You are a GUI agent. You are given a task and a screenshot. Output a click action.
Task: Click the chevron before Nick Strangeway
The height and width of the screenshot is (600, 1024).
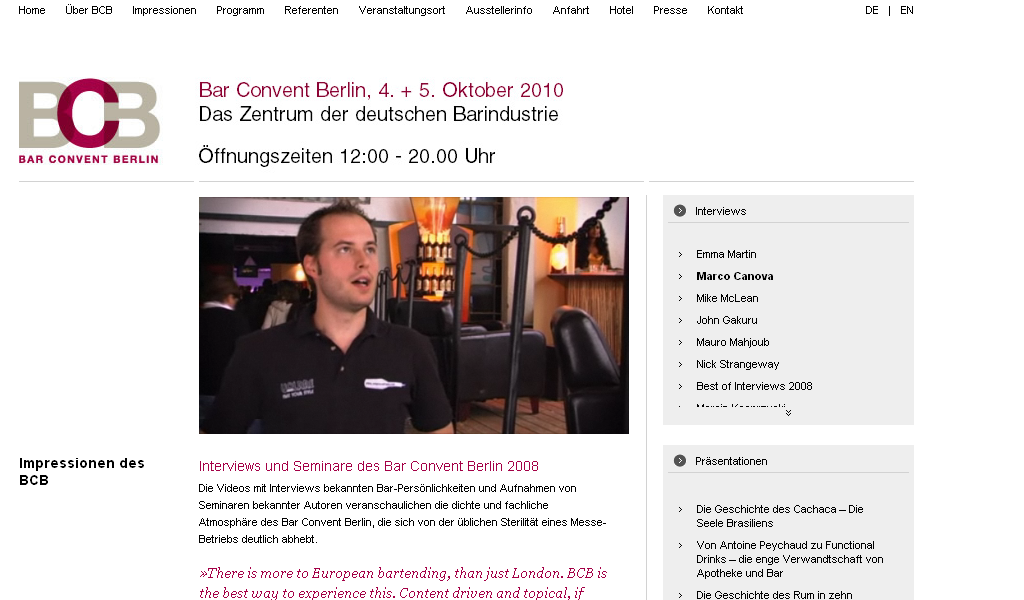click(x=680, y=364)
